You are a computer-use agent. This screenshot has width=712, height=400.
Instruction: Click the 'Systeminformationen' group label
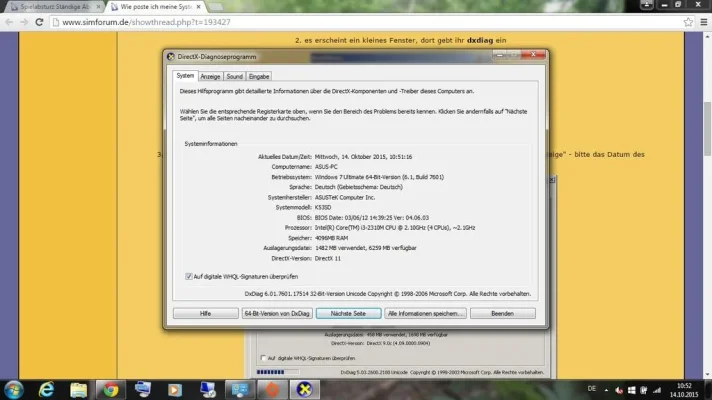[x=211, y=143]
